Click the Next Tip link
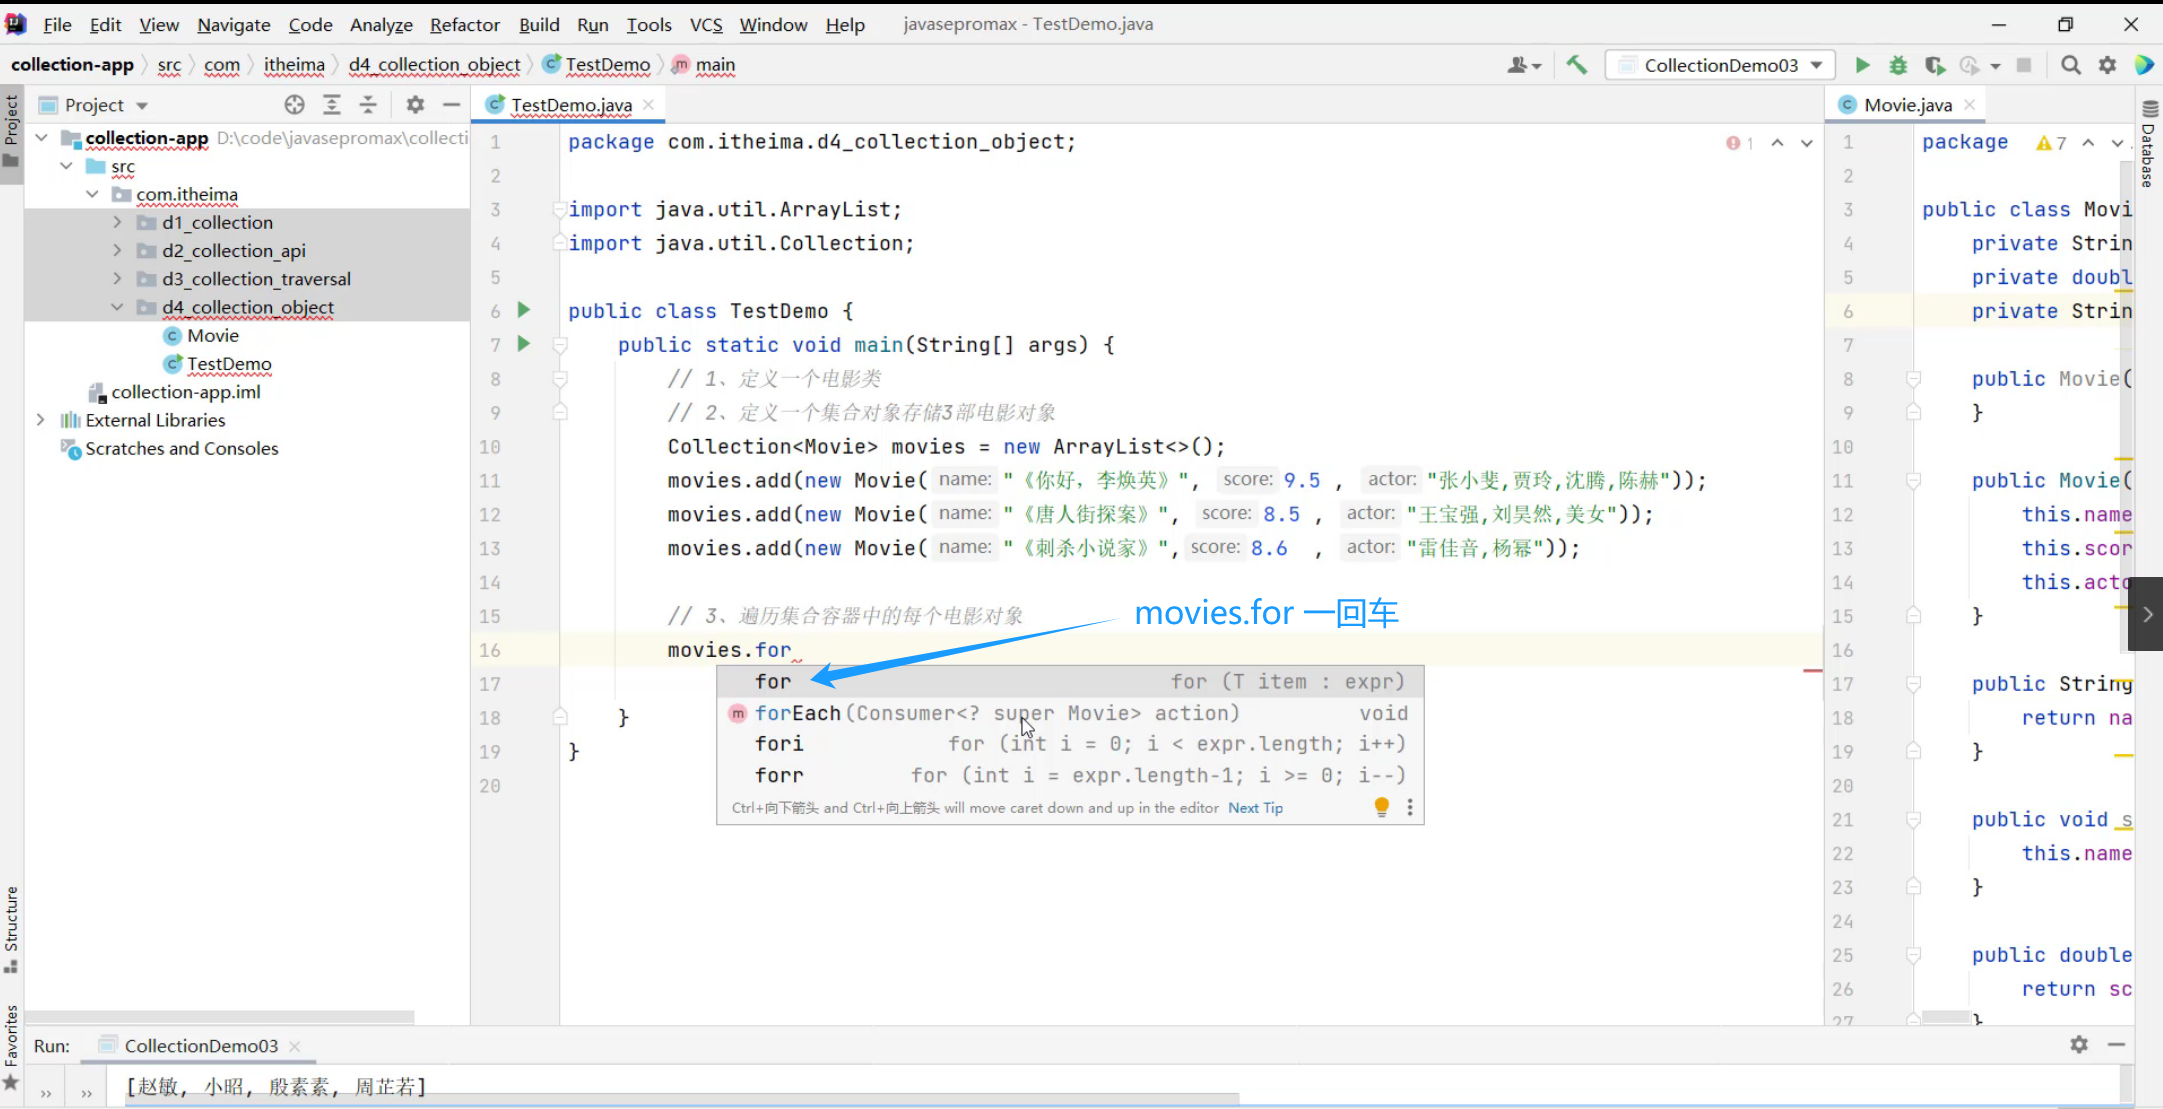Viewport: 2163px width, 1109px height. pyautogui.click(x=1255, y=808)
